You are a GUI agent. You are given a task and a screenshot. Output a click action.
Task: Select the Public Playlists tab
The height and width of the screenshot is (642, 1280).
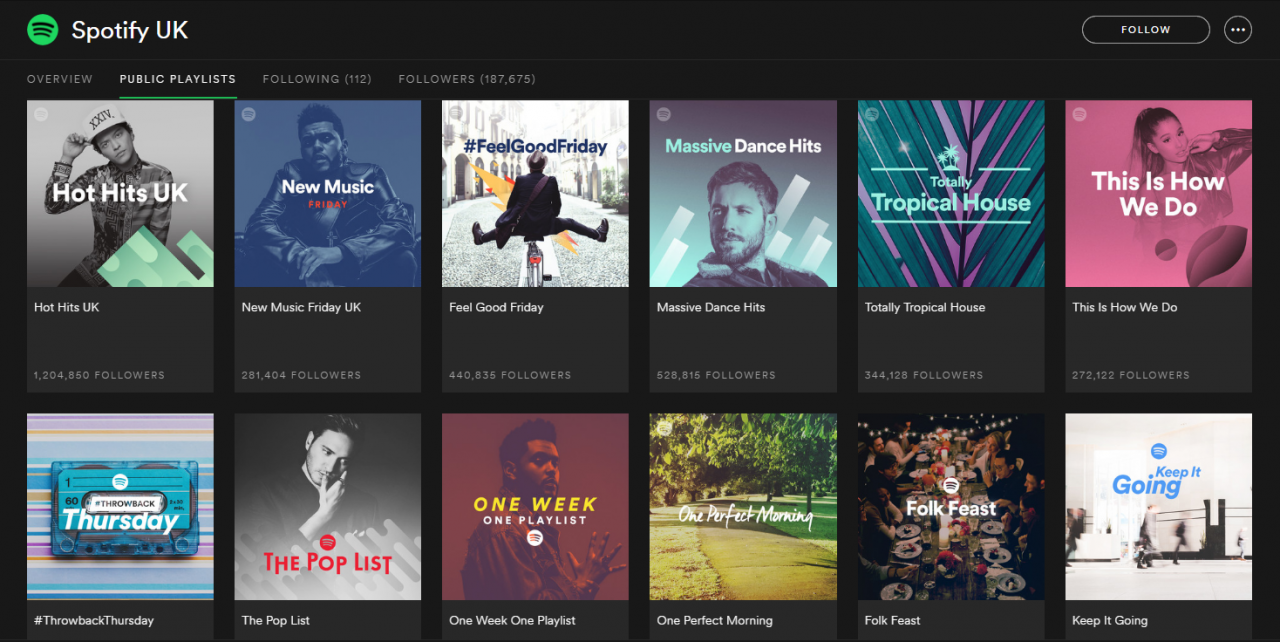tap(177, 79)
